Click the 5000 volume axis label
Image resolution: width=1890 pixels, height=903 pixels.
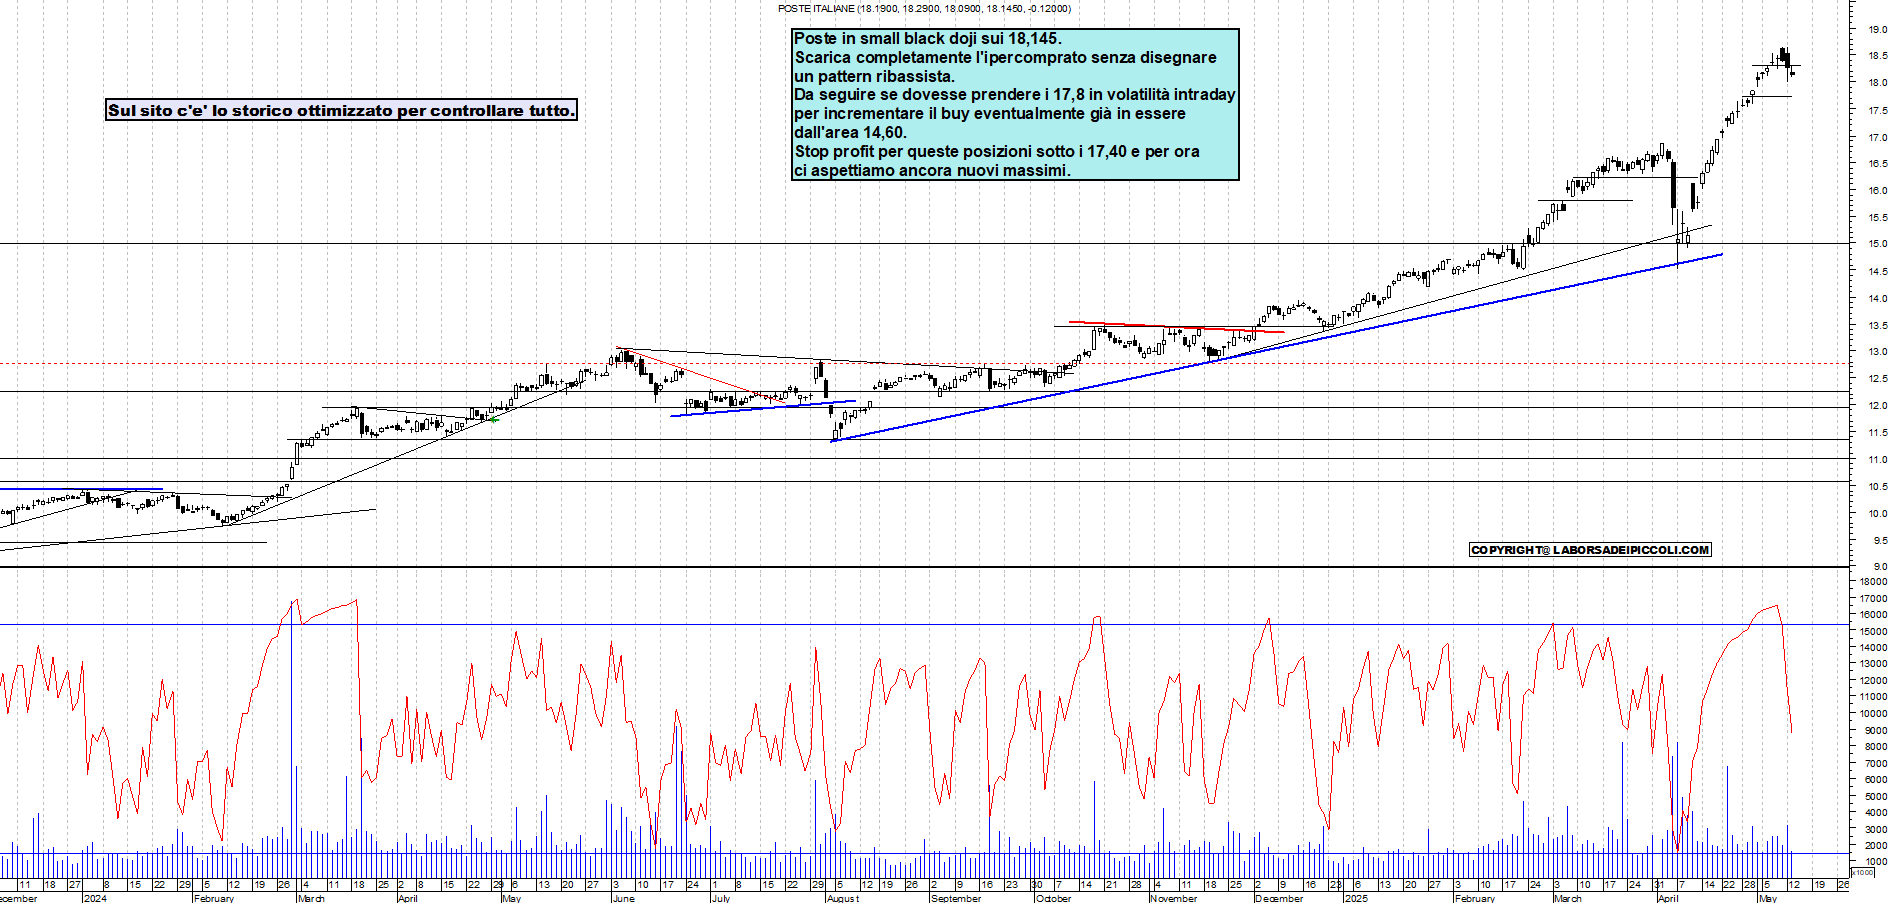[x=1876, y=796]
